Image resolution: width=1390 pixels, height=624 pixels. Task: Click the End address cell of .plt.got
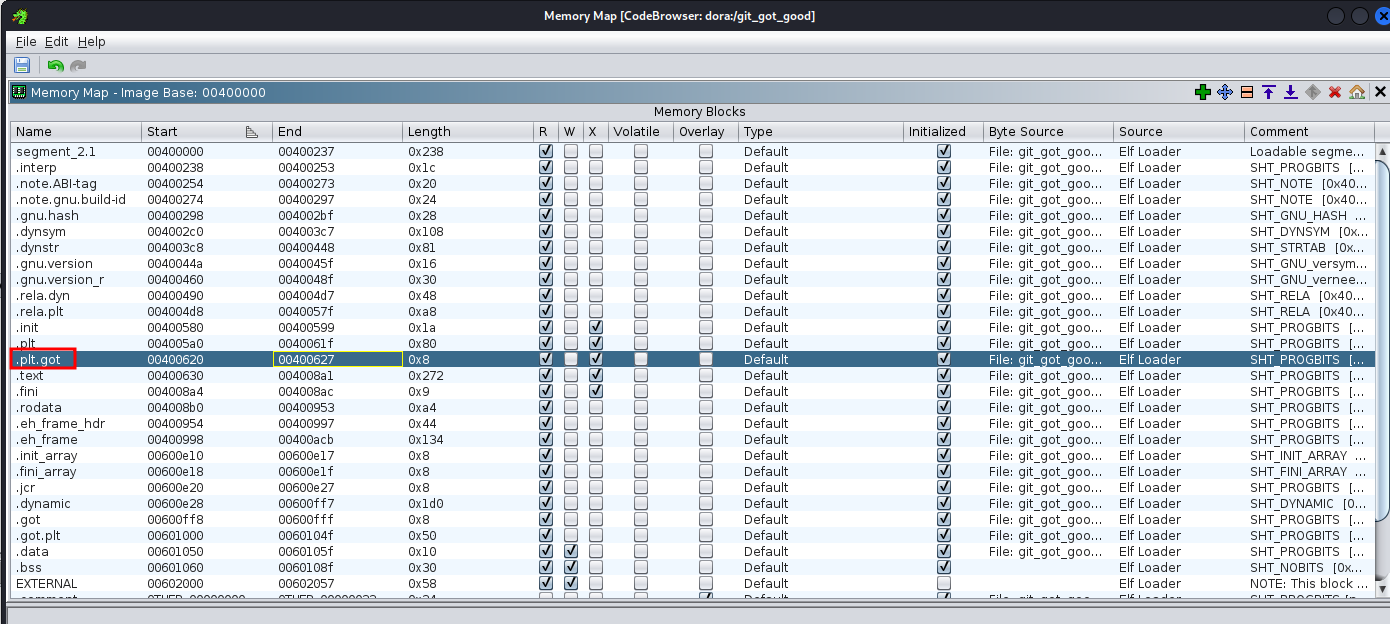coord(337,359)
